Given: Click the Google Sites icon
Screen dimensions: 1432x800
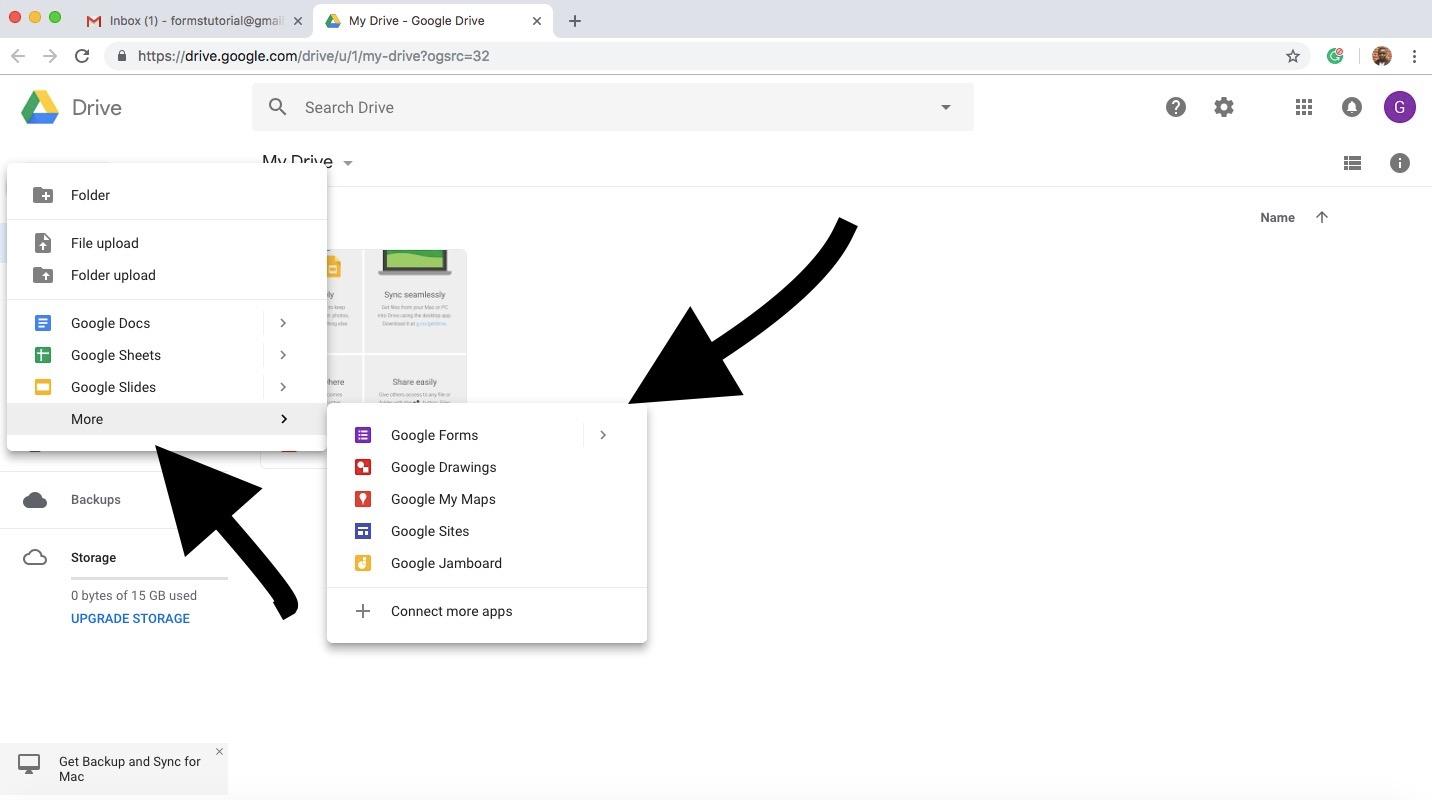Looking at the screenshot, I should point(363,531).
